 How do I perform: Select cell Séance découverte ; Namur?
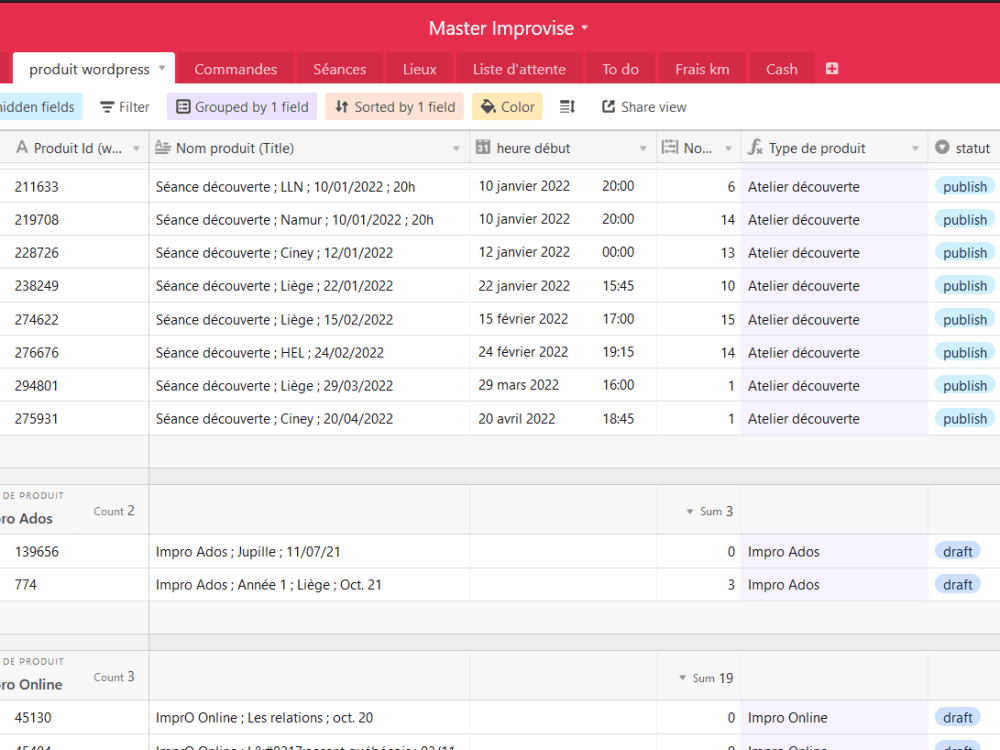(309, 220)
